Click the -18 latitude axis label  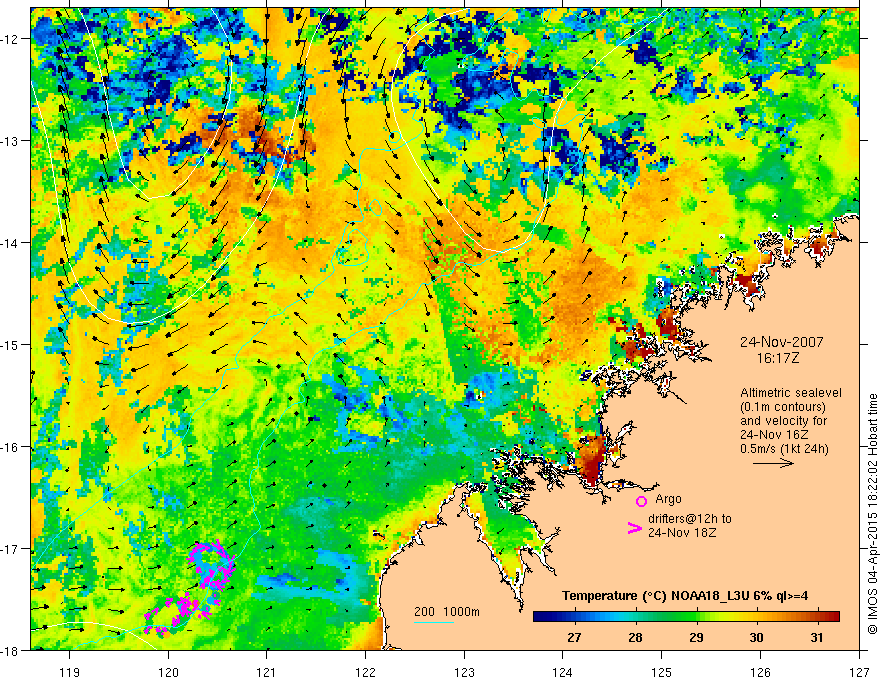pyautogui.click(x=10, y=650)
